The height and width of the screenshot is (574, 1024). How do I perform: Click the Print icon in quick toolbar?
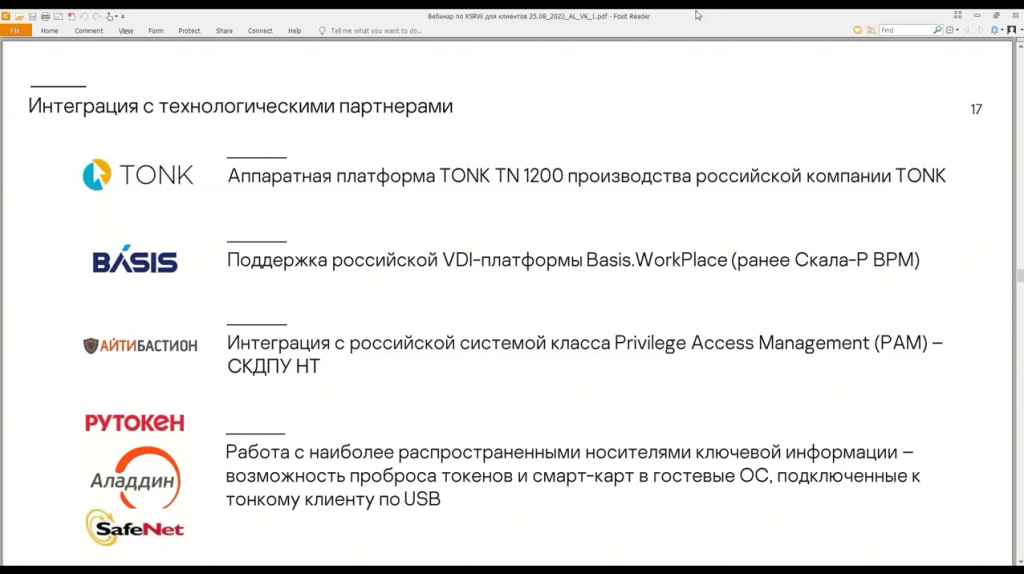coord(45,16)
